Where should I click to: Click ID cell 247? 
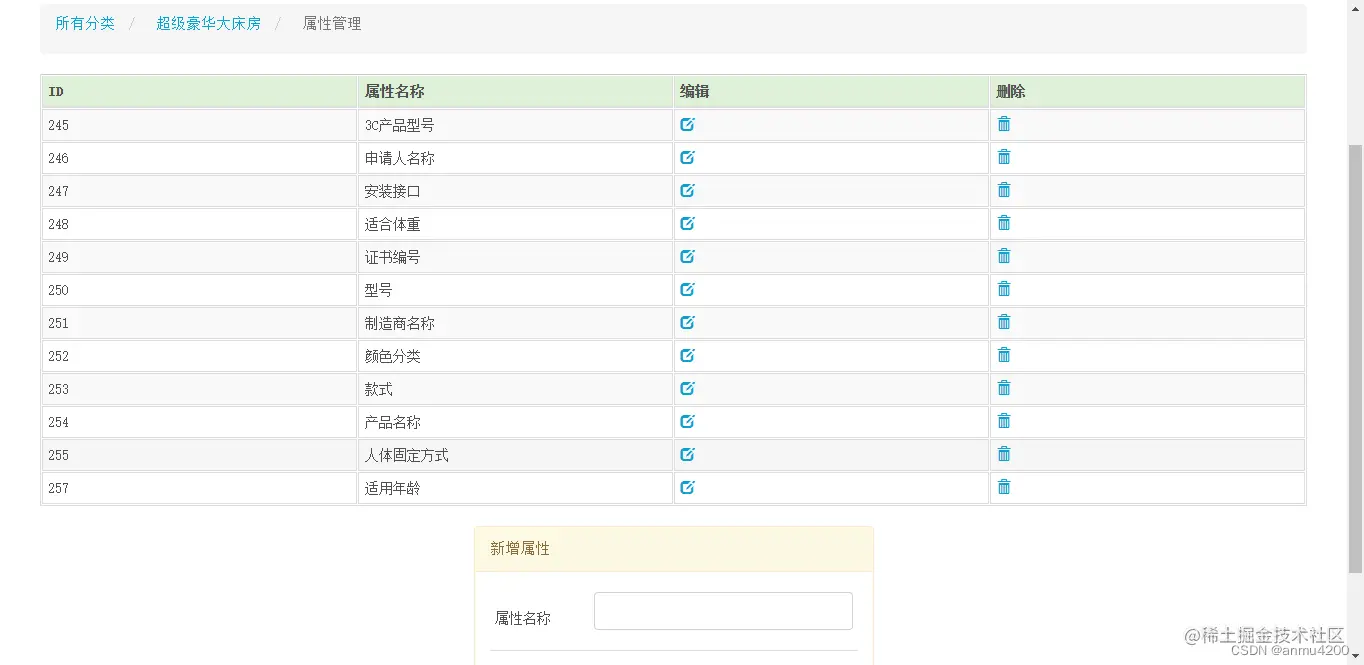coord(200,191)
